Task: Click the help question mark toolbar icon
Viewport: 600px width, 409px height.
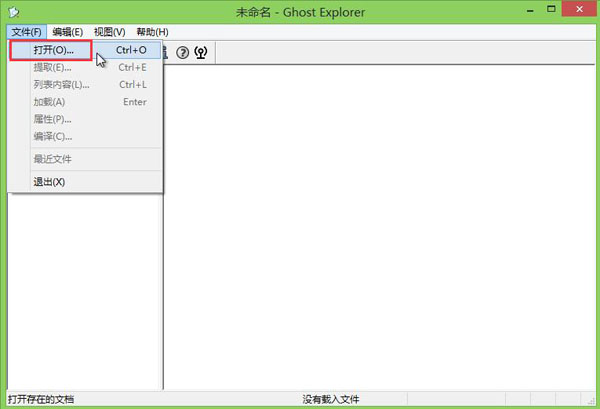Action: pos(183,52)
